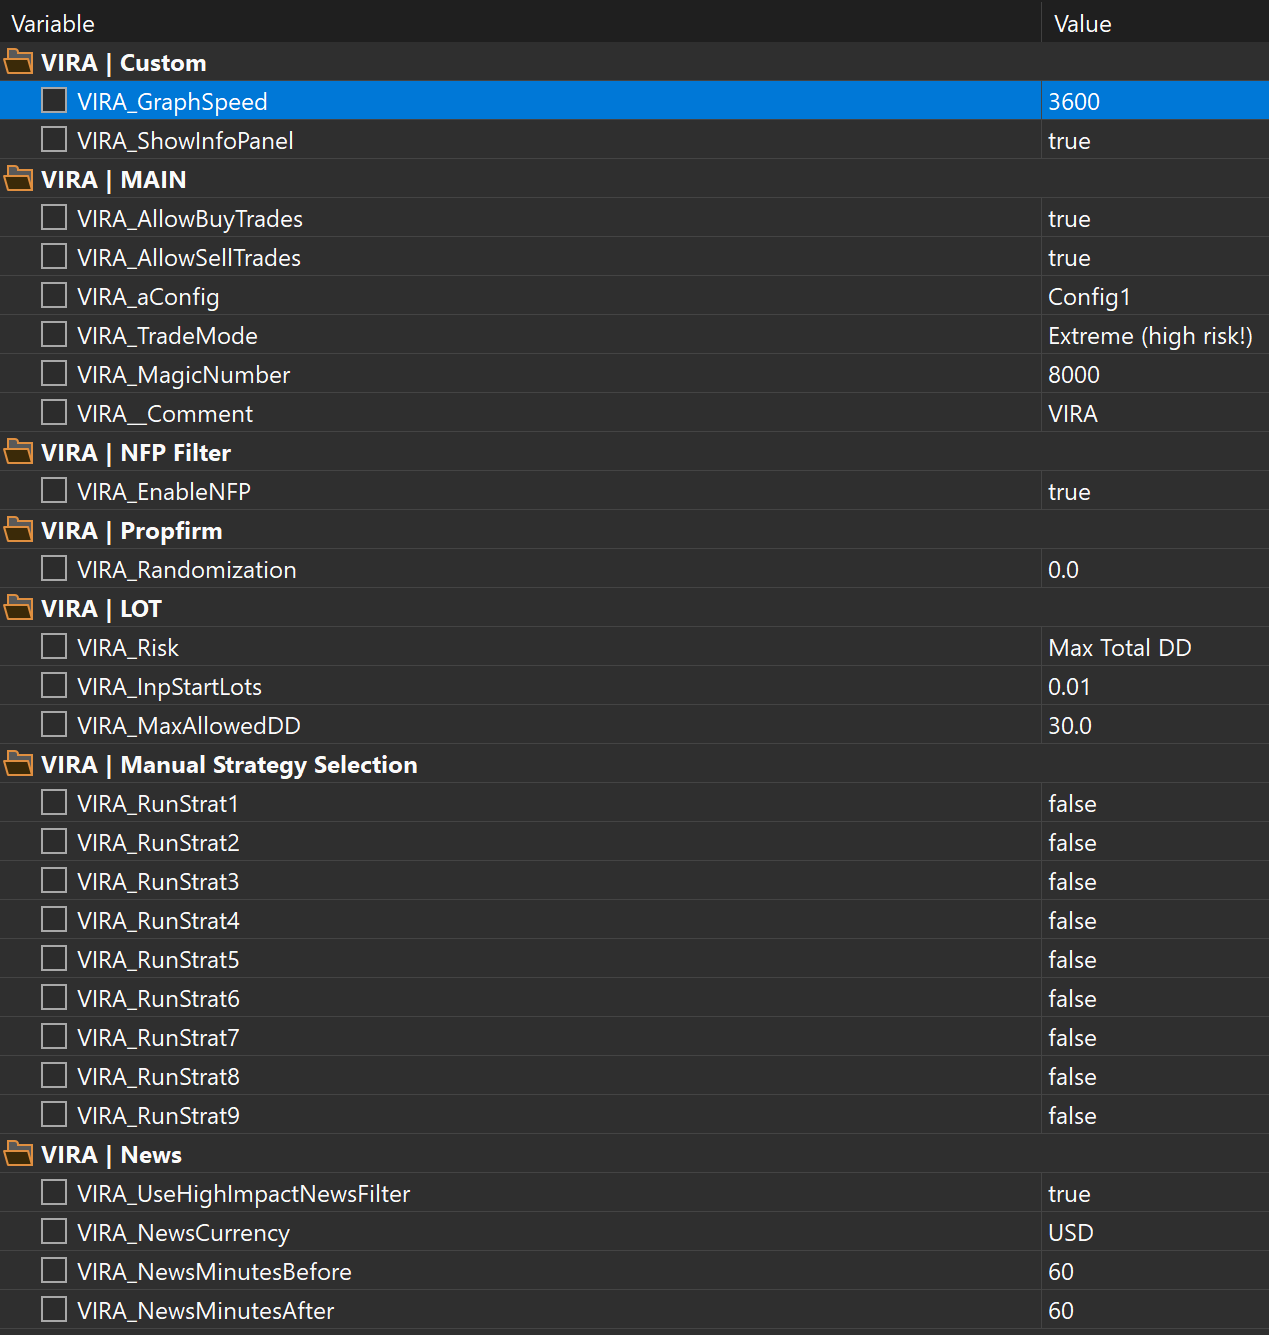The width and height of the screenshot is (1269, 1335).
Task: Edit the VIRA_MaxAllowedDD value 30.0
Action: pos(1070,726)
